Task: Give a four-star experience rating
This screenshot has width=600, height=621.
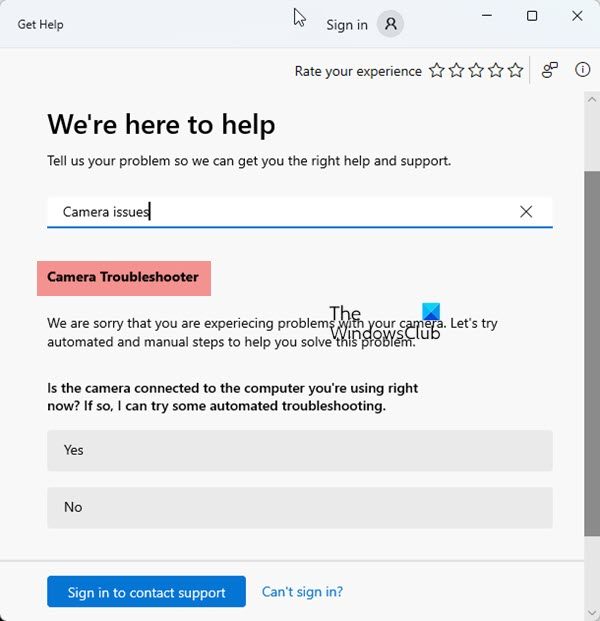Action: pyautogui.click(x=496, y=70)
